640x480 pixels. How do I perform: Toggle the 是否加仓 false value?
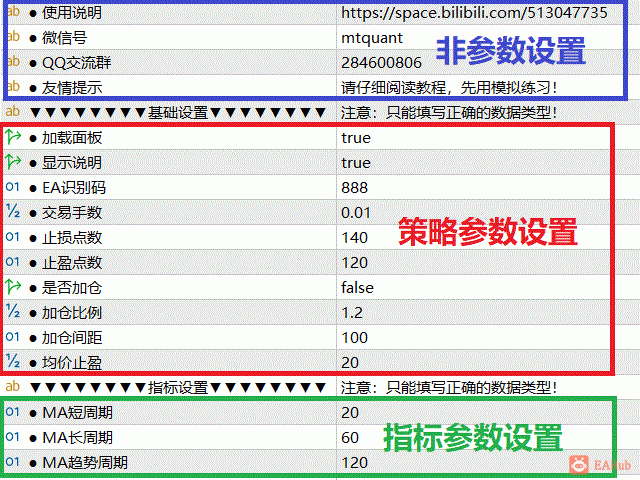pos(358,287)
